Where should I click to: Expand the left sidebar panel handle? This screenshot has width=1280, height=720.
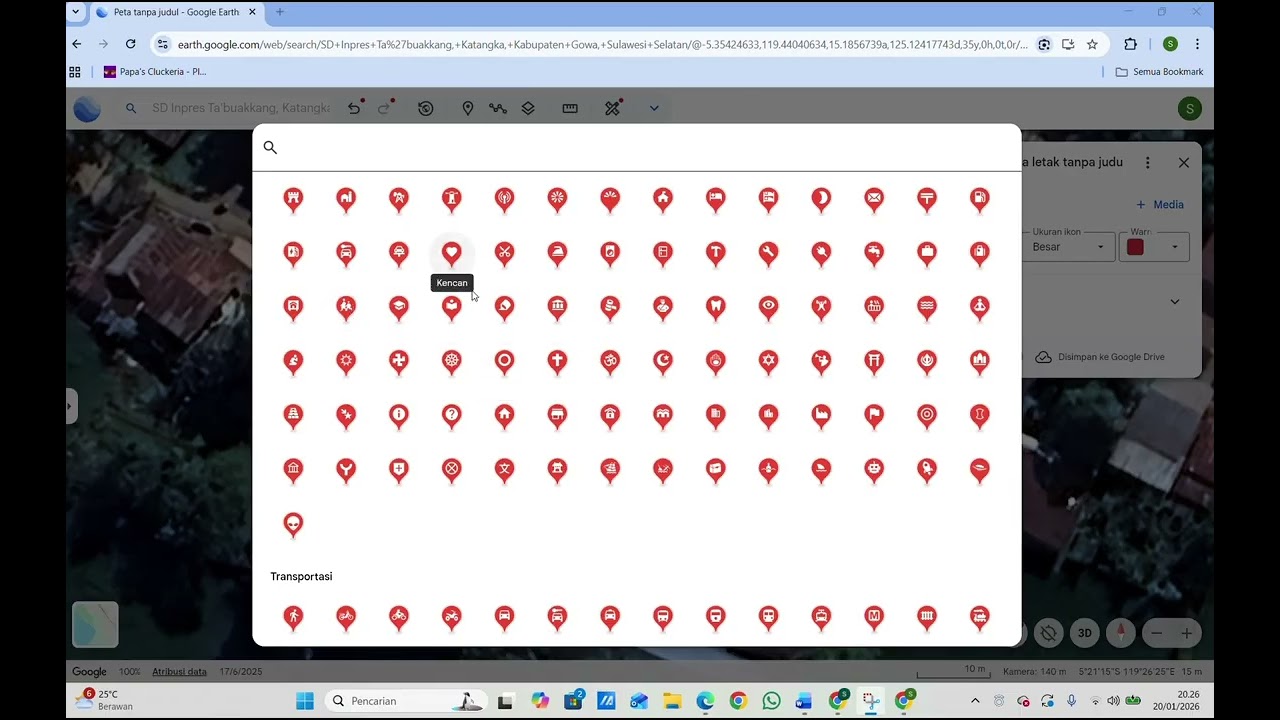point(71,406)
